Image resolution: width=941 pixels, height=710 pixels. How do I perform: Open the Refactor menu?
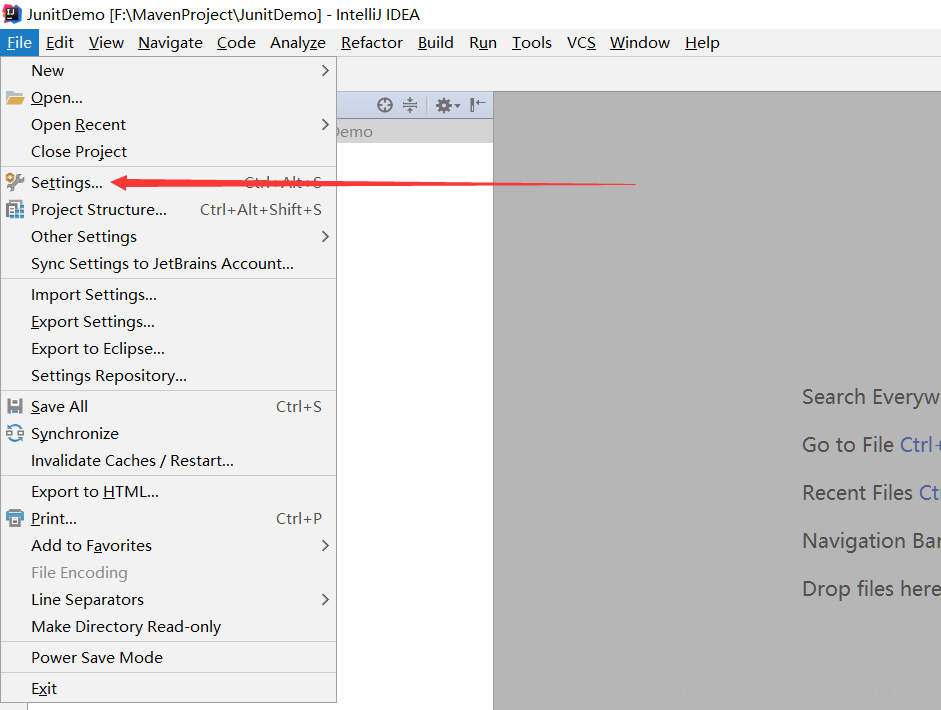(371, 43)
